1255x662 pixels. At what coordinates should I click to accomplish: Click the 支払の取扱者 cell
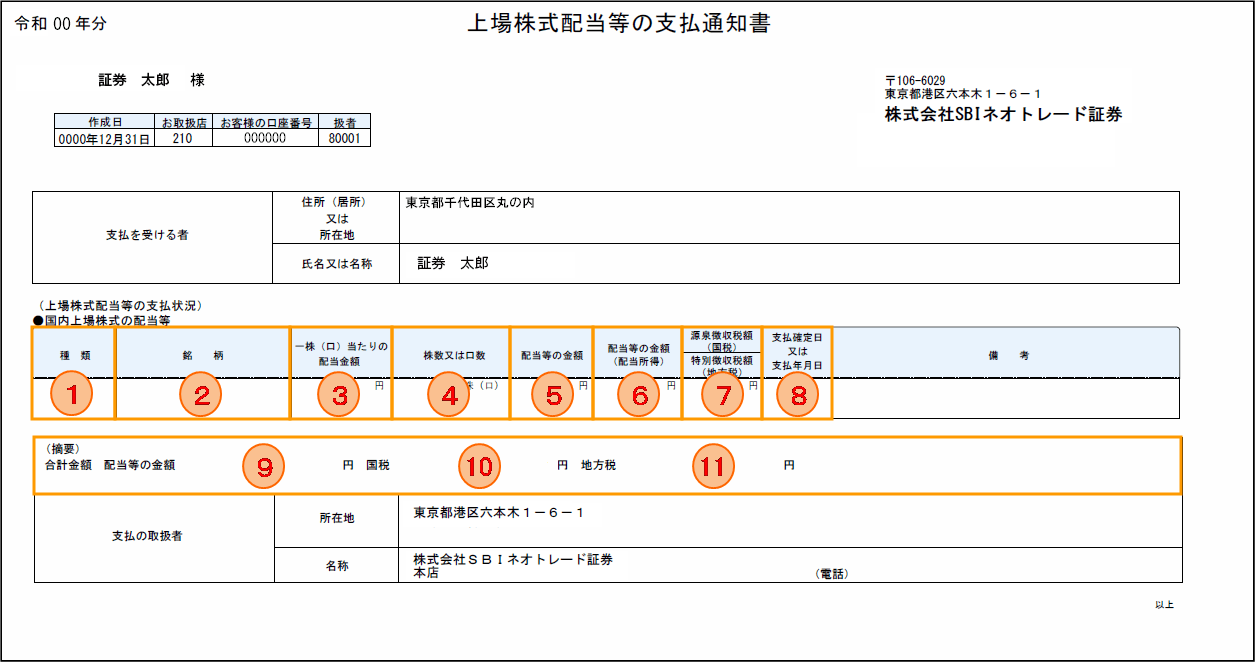pyautogui.click(x=147, y=536)
